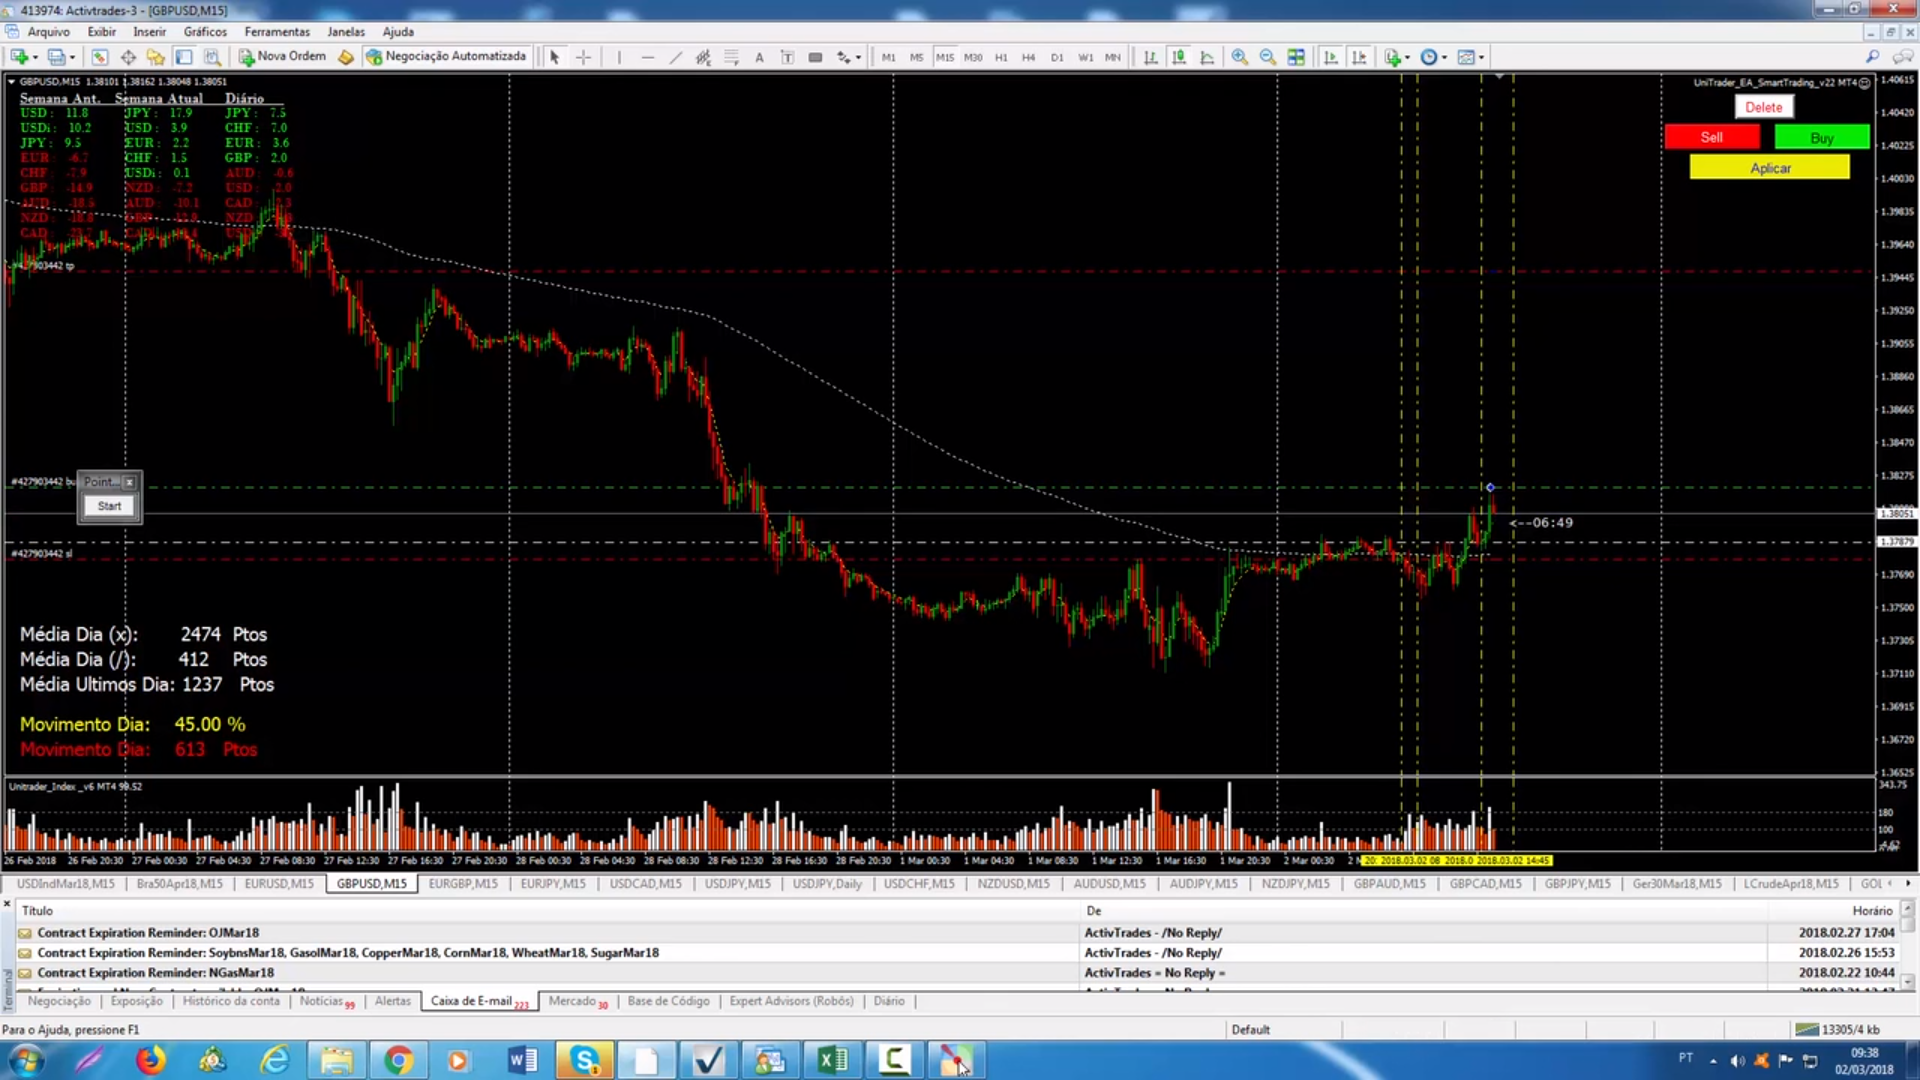Open the Gráficos menu
The width and height of the screenshot is (1920, 1080).
click(x=205, y=32)
